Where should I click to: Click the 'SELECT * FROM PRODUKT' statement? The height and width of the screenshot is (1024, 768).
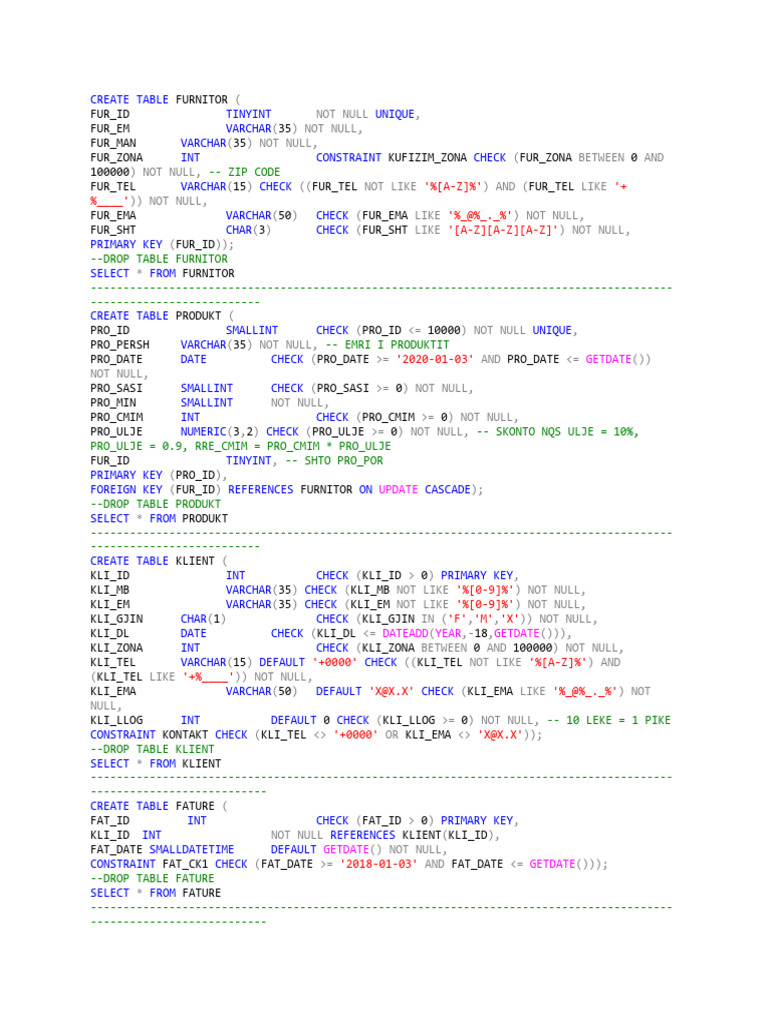click(159, 518)
